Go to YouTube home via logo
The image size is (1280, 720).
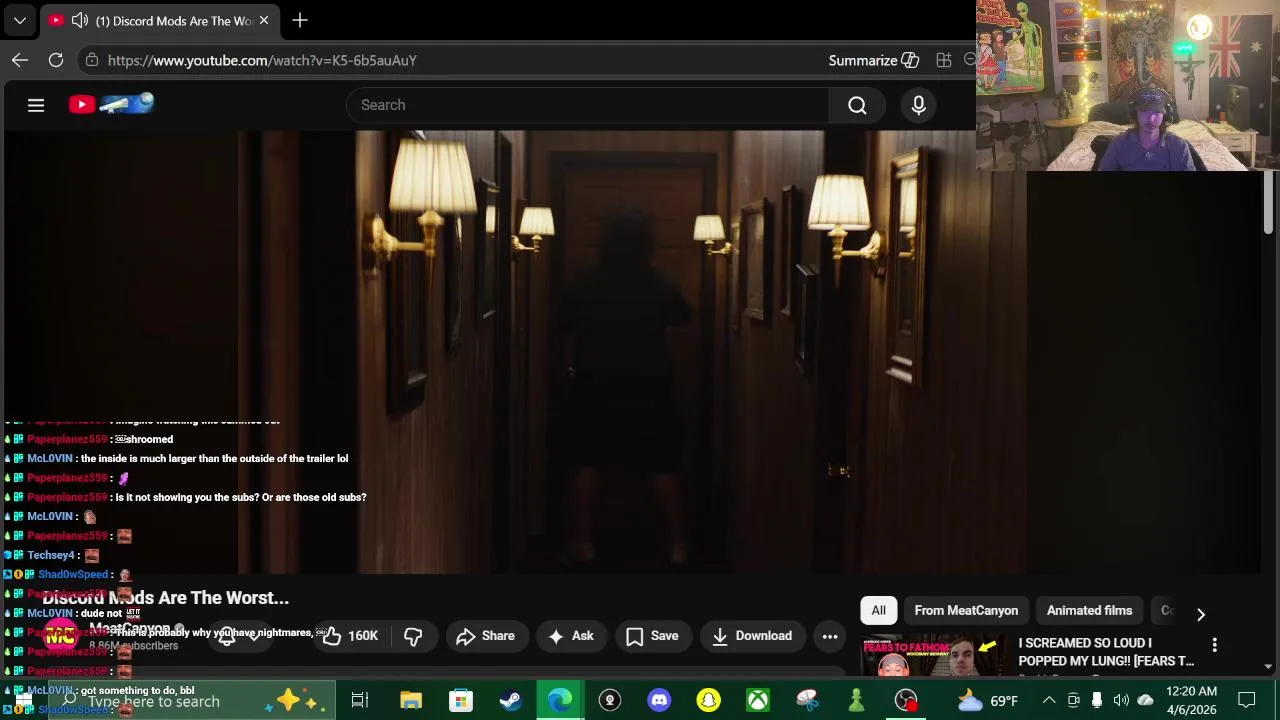(111, 104)
